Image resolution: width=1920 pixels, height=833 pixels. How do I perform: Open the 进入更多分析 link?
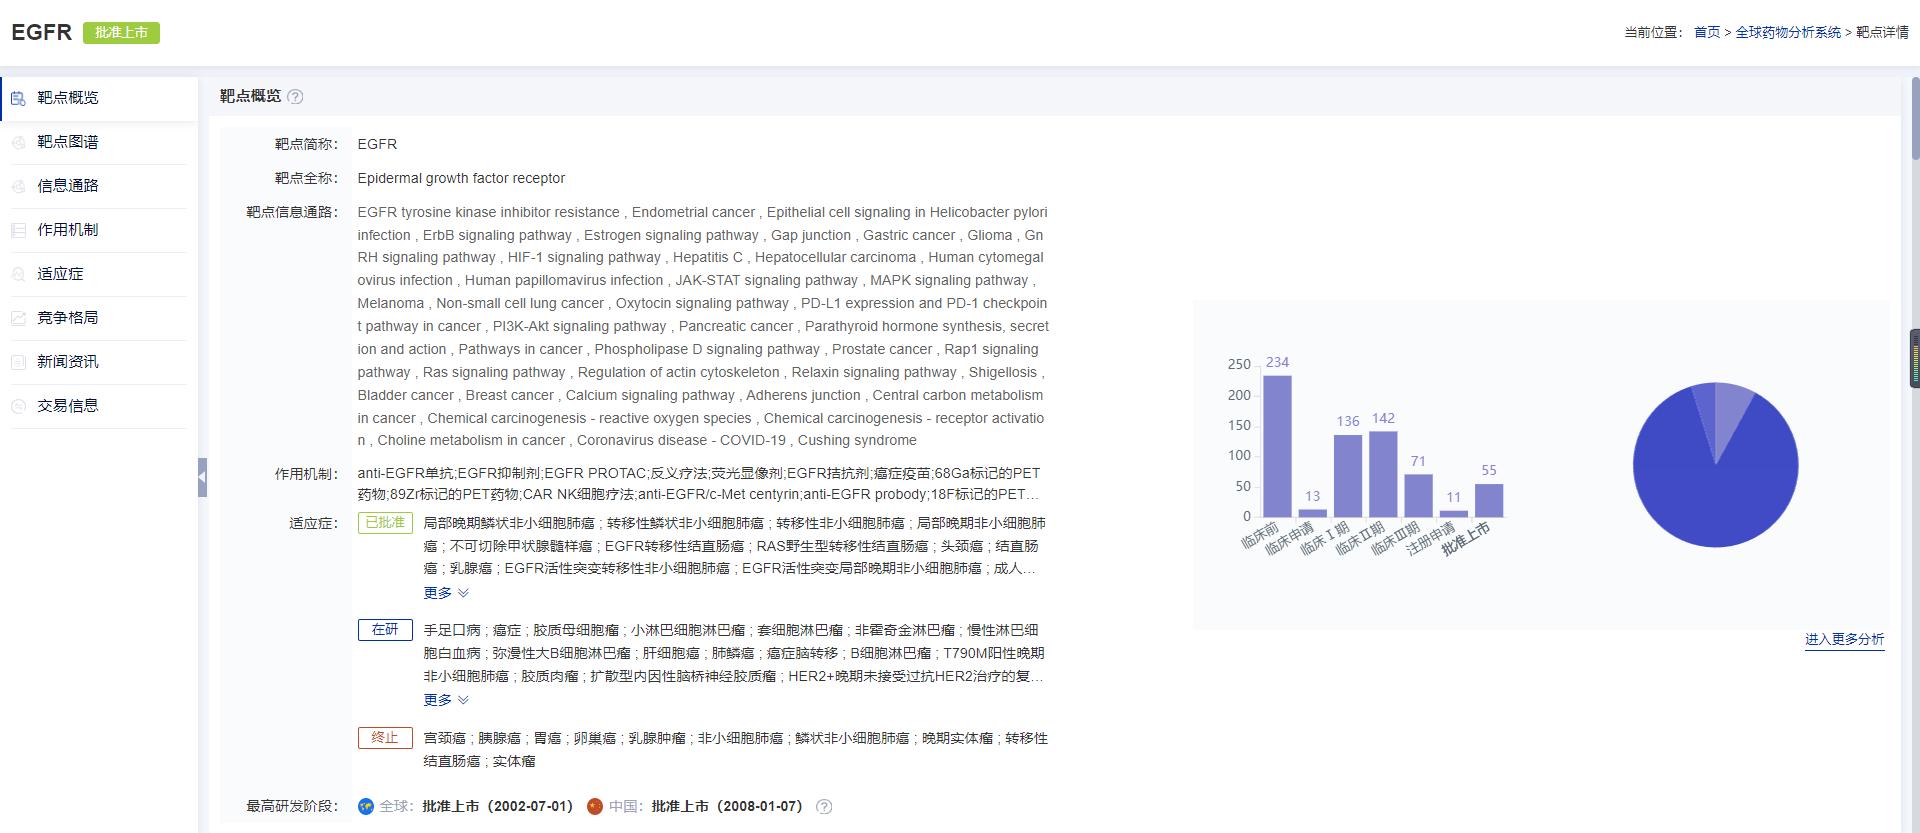[x=1844, y=639]
